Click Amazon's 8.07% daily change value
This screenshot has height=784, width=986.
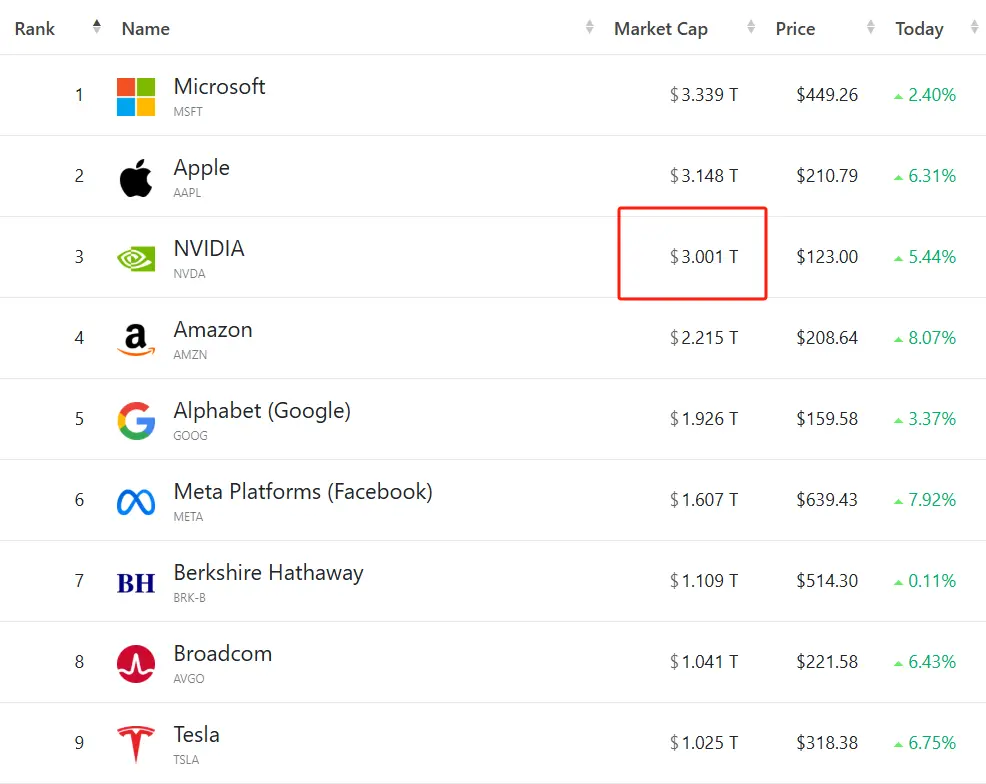(931, 338)
